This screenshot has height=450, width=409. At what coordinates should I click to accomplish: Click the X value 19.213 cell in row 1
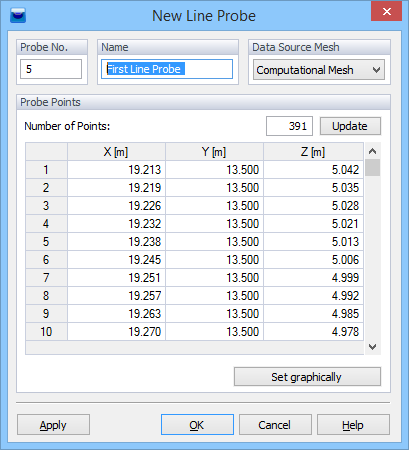[116, 170]
